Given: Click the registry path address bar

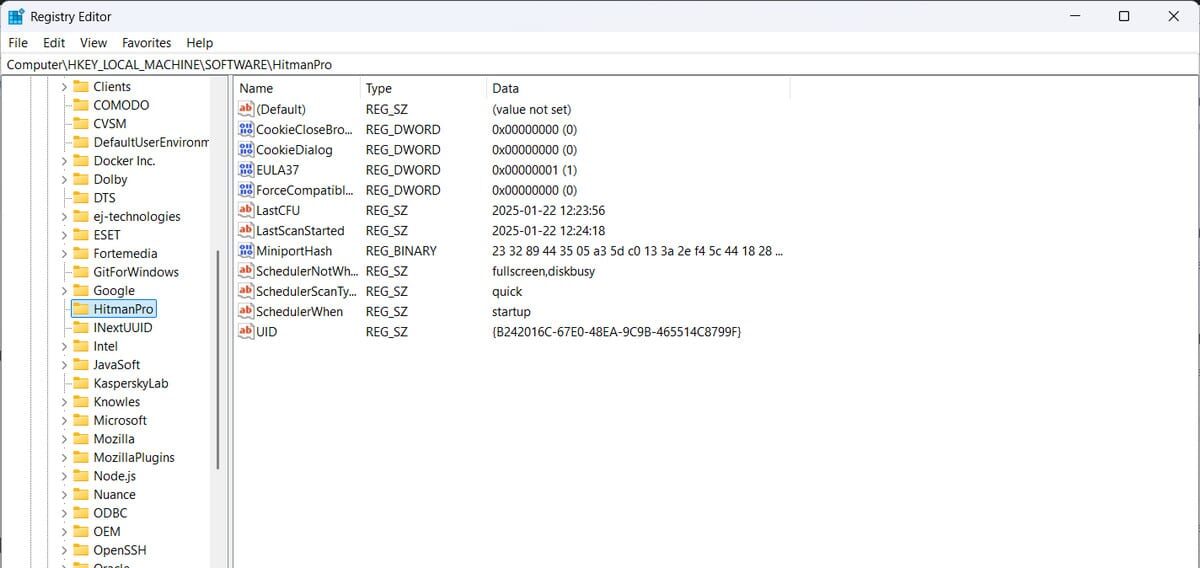Looking at the screenshot, I should pyautogui.click(x=600, y=64).
